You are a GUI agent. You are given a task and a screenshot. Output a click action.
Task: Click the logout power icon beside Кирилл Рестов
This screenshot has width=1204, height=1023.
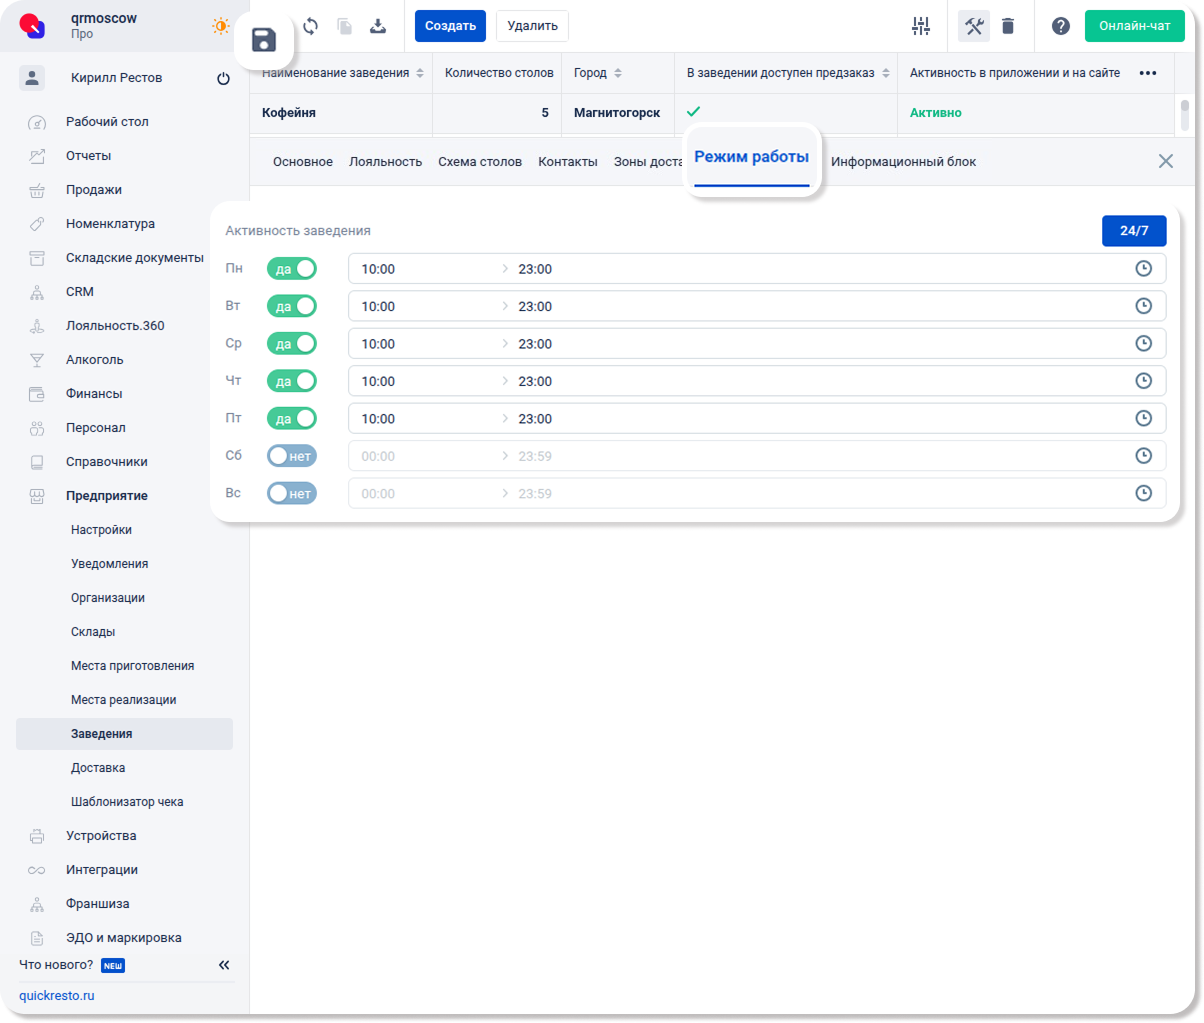tap(223, 78)
